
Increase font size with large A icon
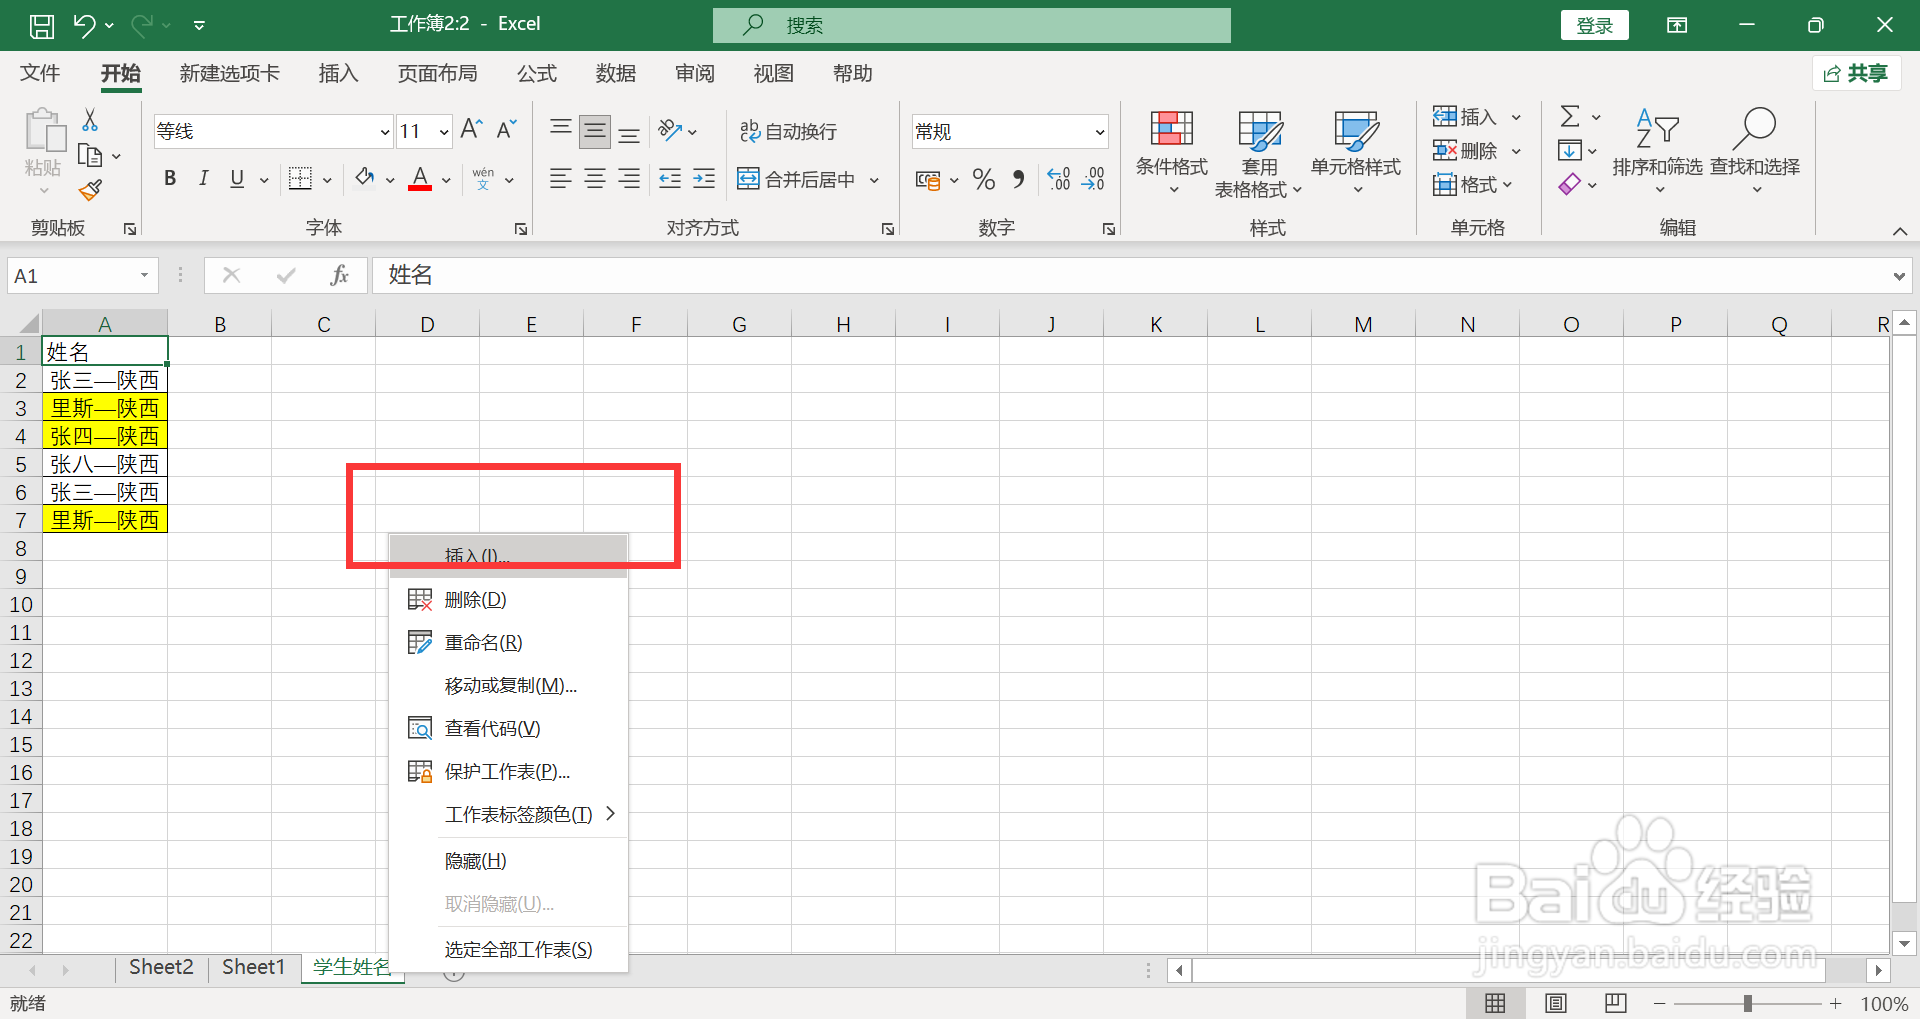pos(471,130)
